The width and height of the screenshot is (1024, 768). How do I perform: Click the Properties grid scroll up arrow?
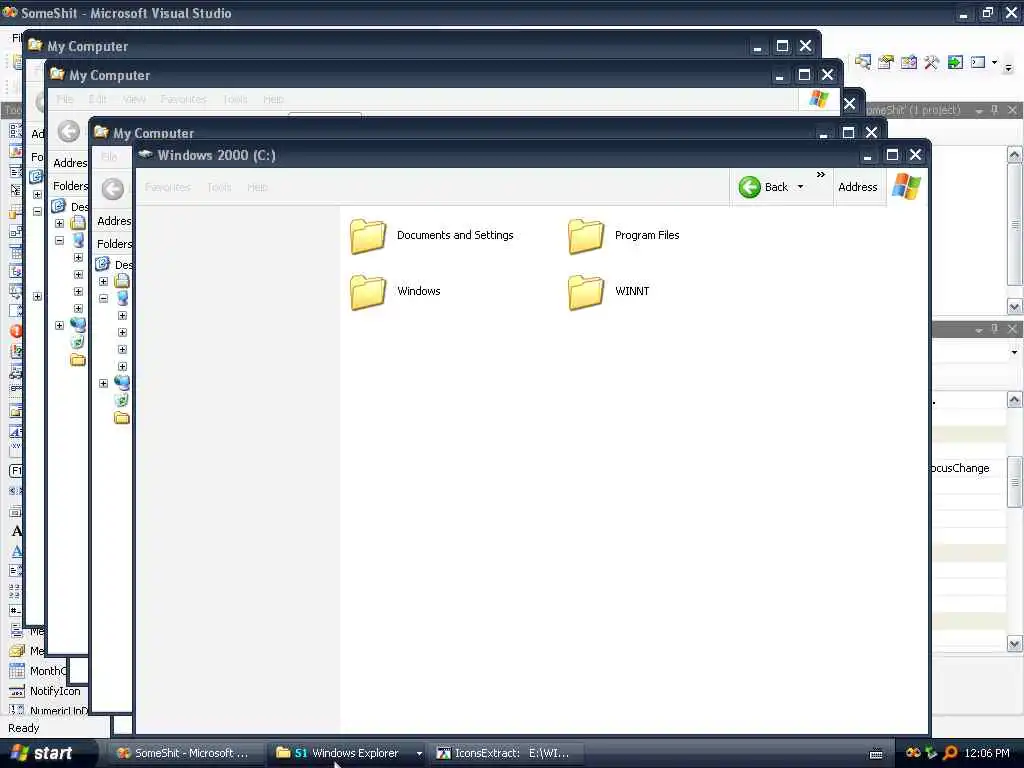(1014, 400)
